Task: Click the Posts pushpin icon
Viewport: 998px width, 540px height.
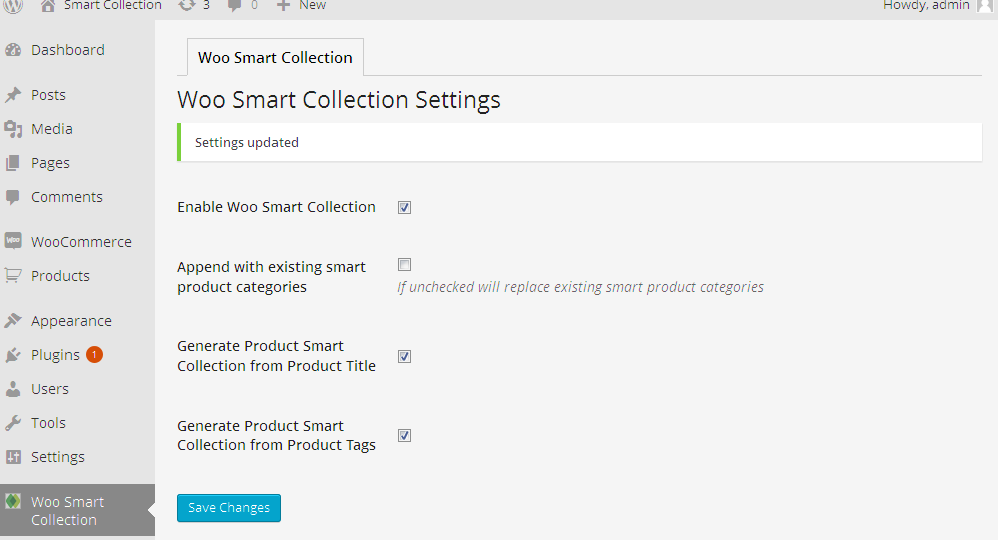Action: point(13,95)
